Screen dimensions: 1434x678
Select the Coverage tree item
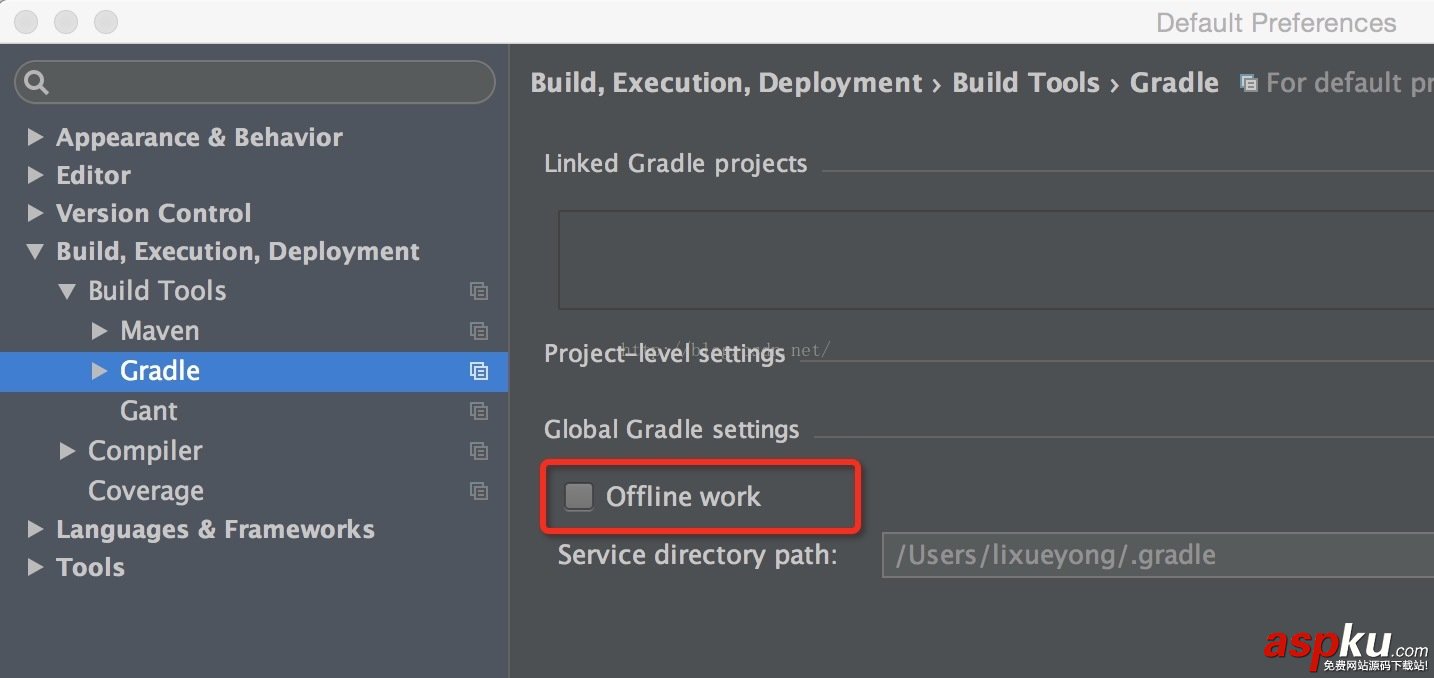(146, 491)
